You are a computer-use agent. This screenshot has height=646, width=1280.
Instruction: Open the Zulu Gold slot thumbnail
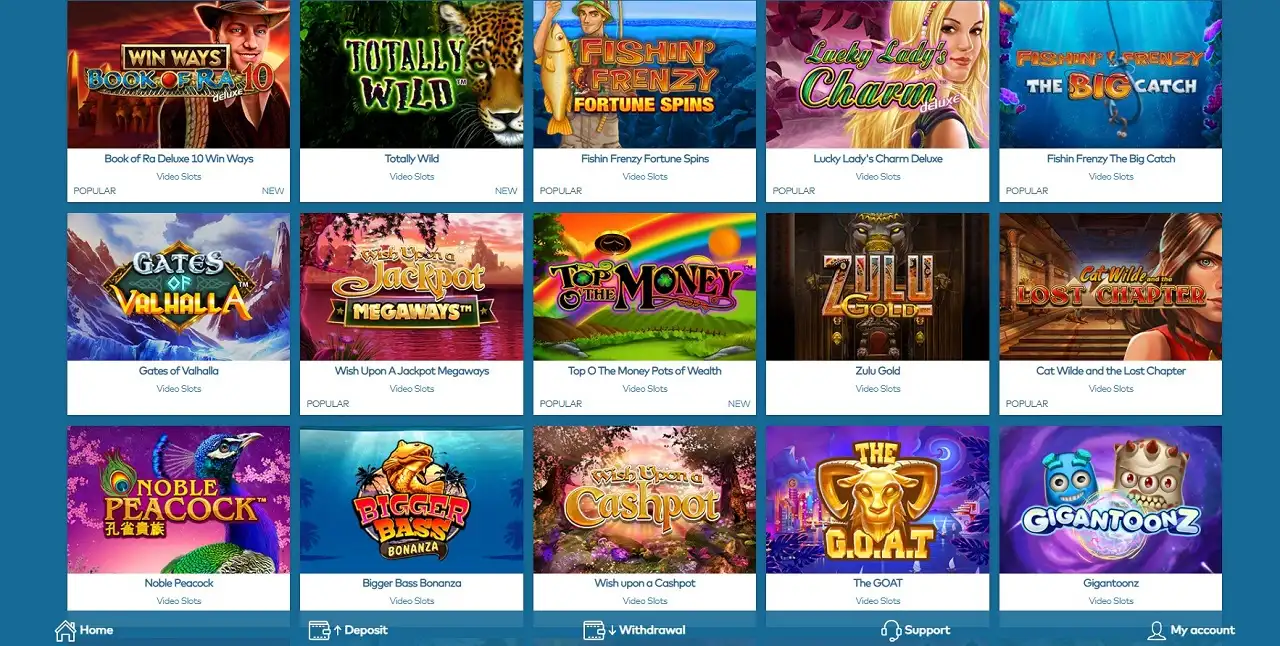(x=877, y=287)
